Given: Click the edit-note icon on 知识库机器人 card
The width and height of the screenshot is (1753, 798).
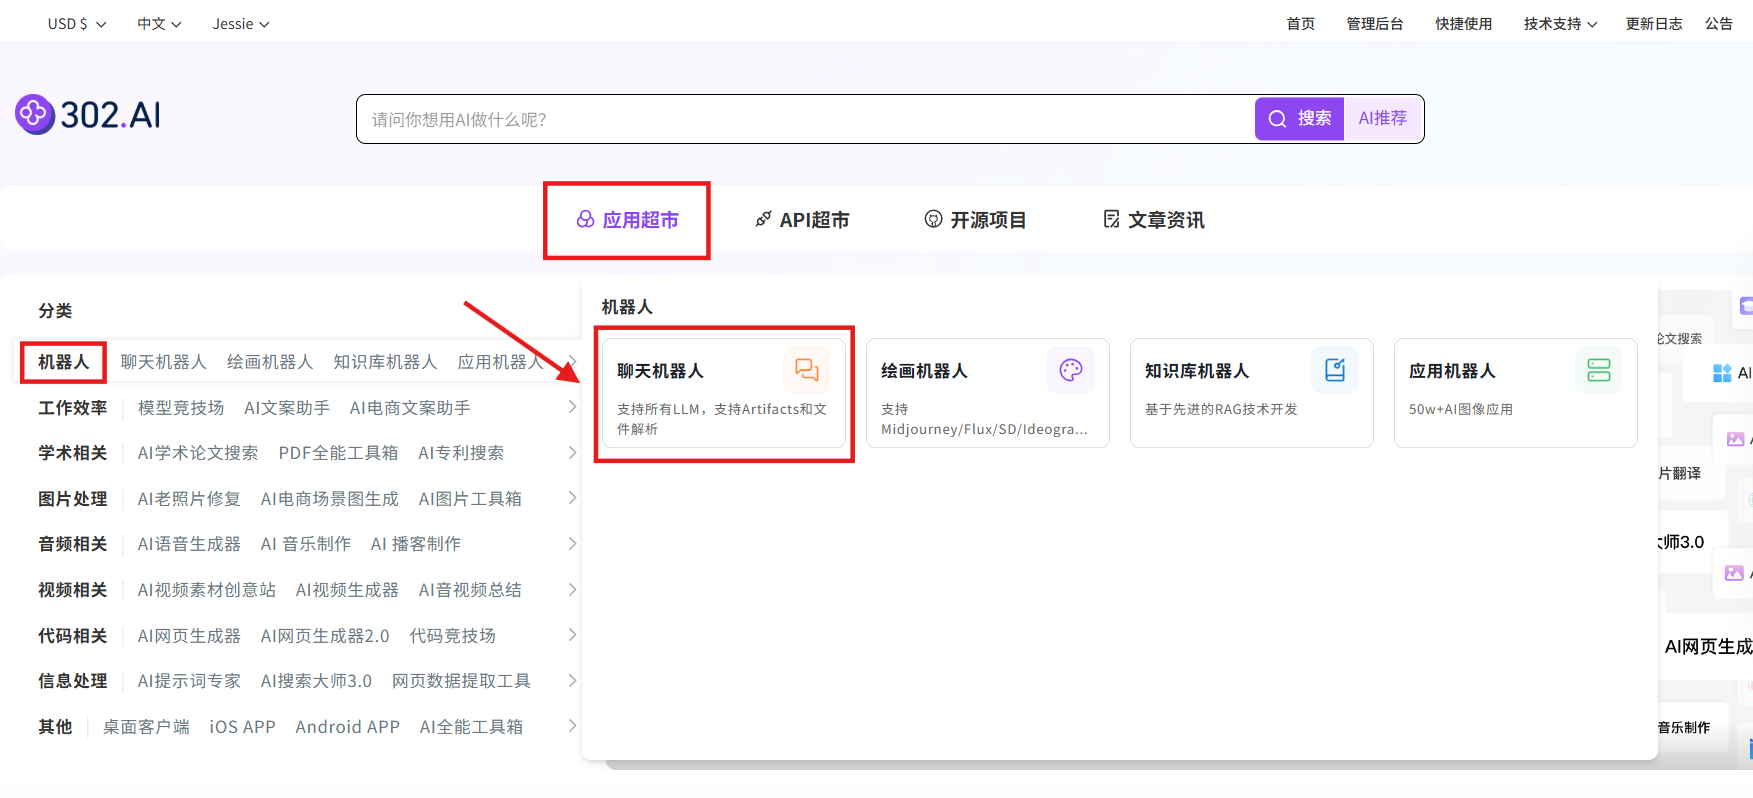Looking at the screenshot, I should coord(1335,371).
